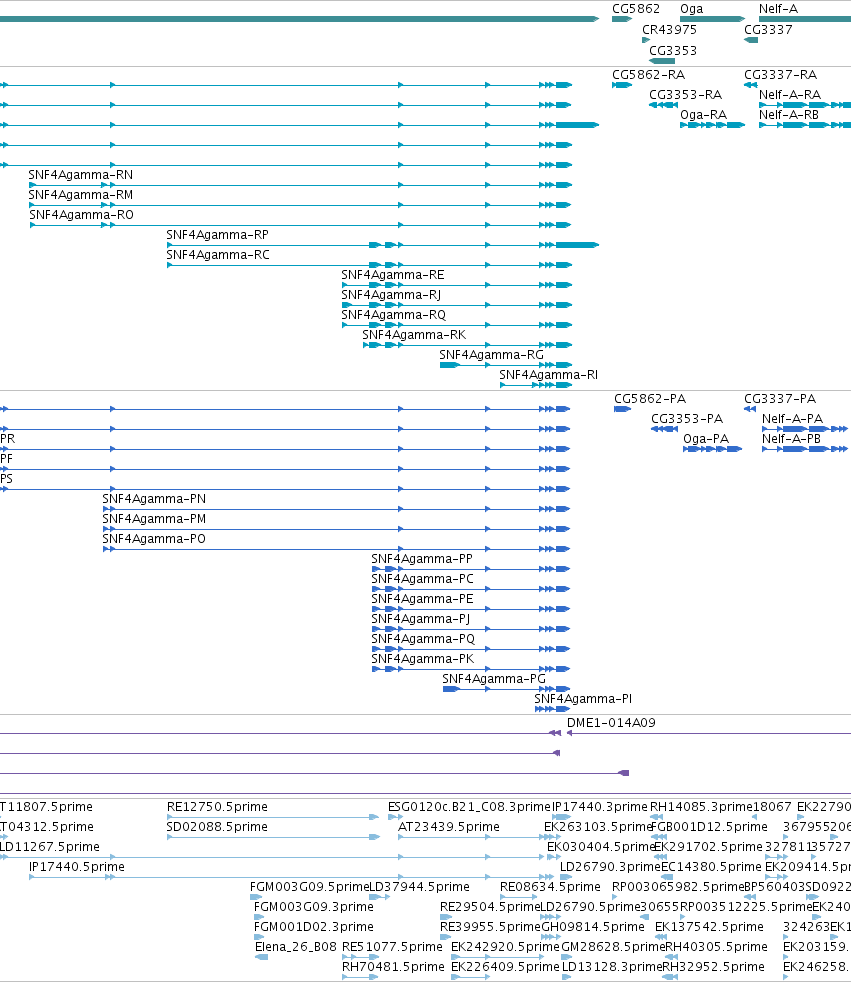Click SNF4Agamma-PK protein label
This screenshot has height=982, width=851.
coord(423,659)
